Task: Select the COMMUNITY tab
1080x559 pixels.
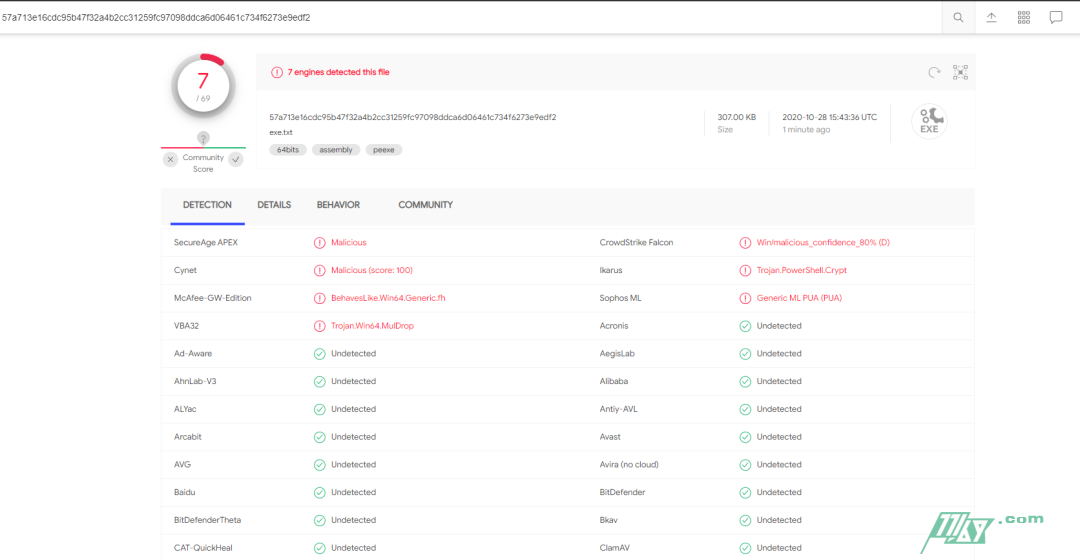Action: pyautogui.click(x=425, y=205)
